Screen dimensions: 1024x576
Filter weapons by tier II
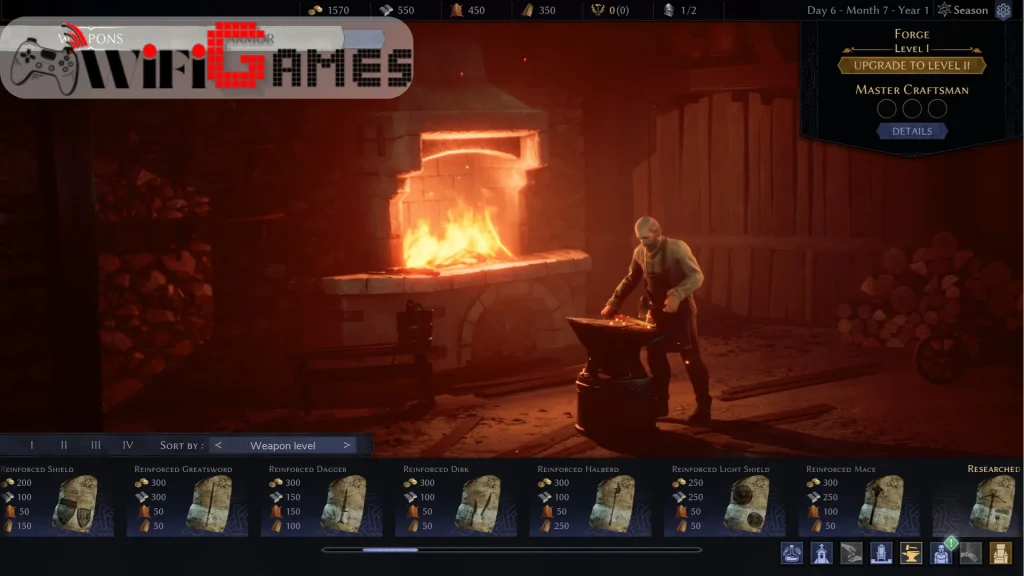tap(63, 445)
